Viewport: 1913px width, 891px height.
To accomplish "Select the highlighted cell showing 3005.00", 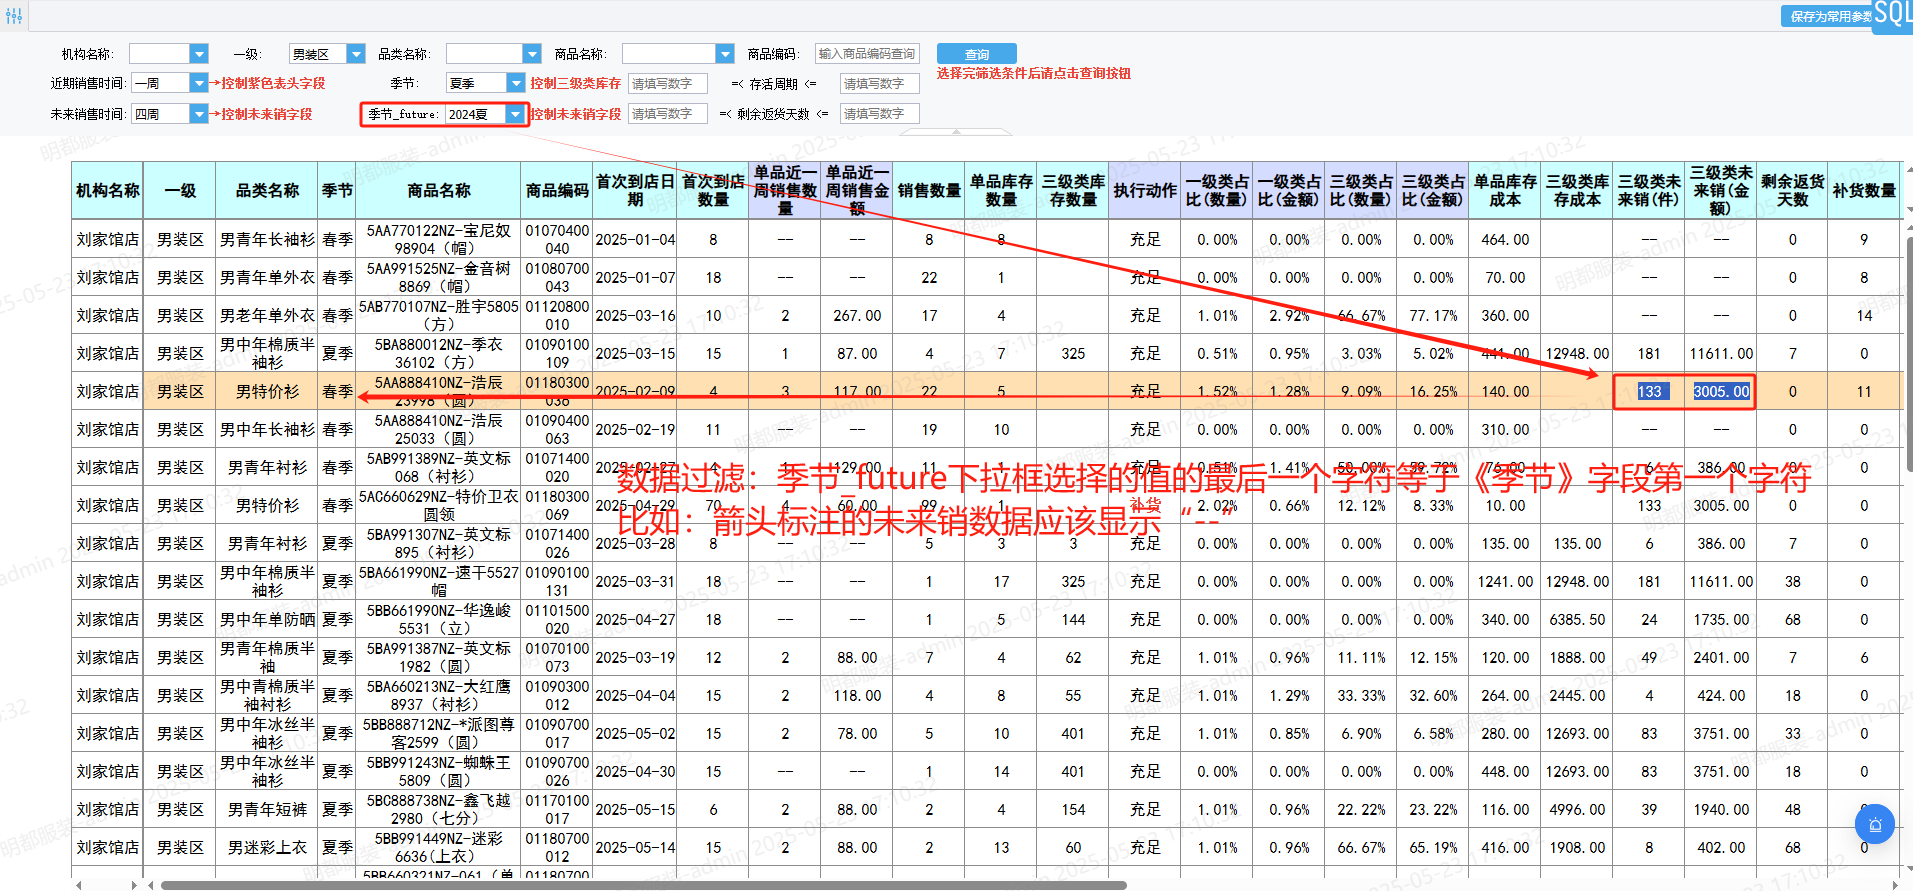I will 1720,392.
